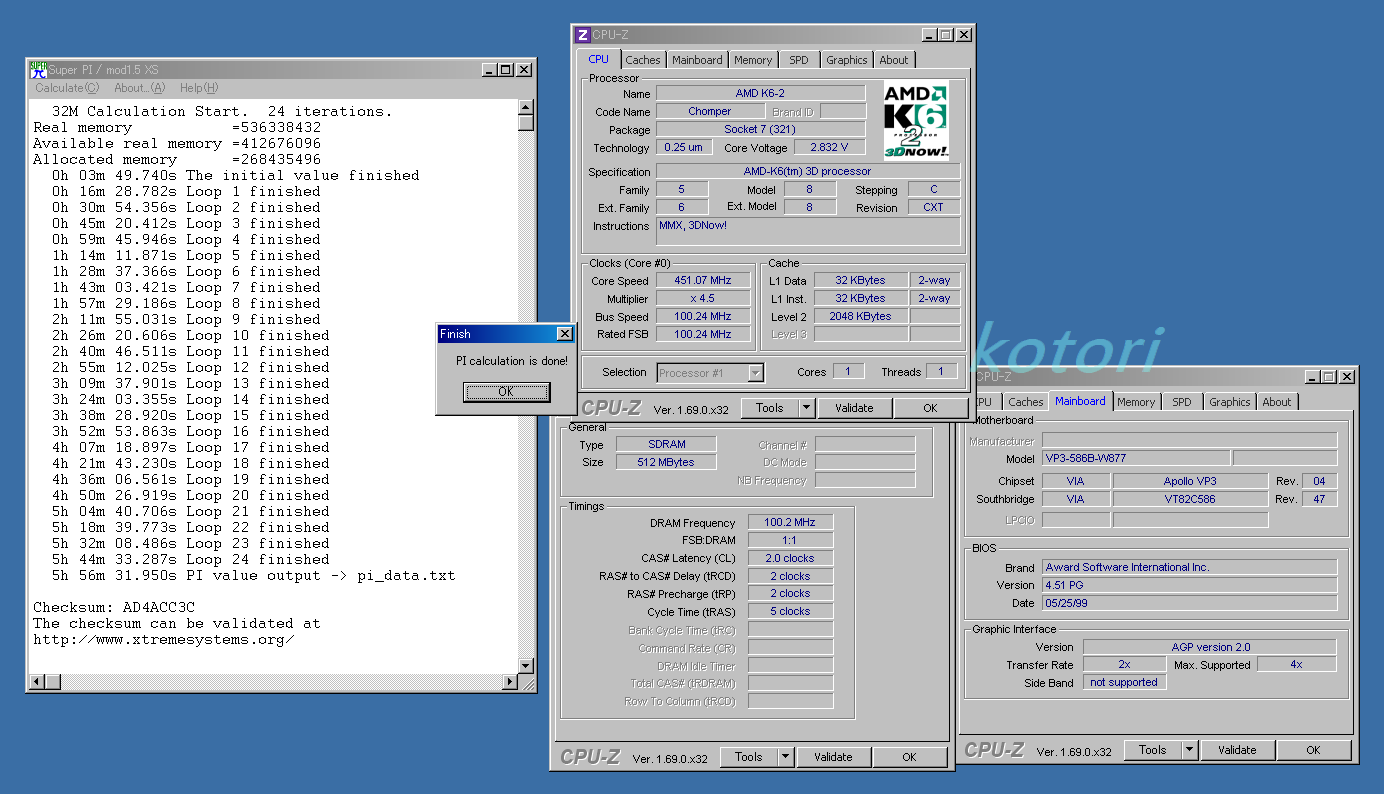Click the AGP version 2.0 field
The image size is (1384, 794).
tap(1210, 647)
